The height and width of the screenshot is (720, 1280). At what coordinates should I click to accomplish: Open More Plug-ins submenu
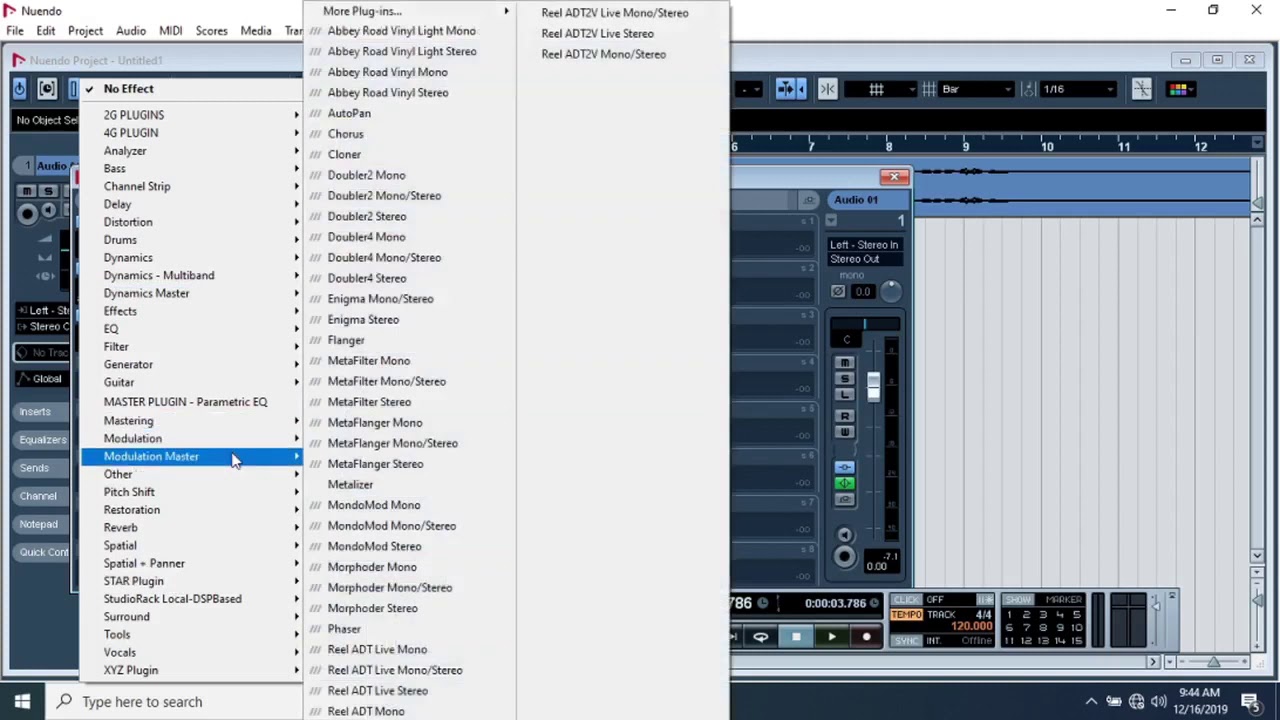tap(409, 11)
